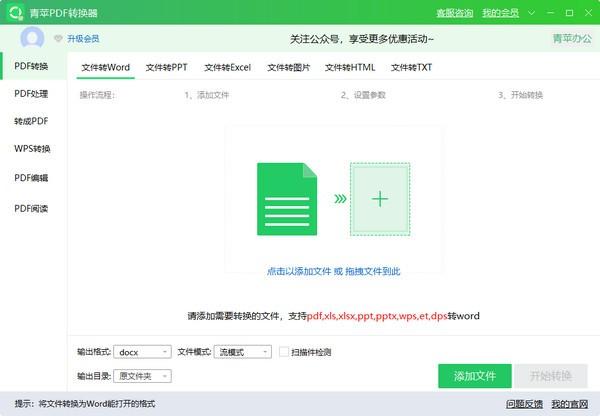Select WPS转换 in the sidebar
This screenshot has width=600, height=416.
[x=32, y=149]
